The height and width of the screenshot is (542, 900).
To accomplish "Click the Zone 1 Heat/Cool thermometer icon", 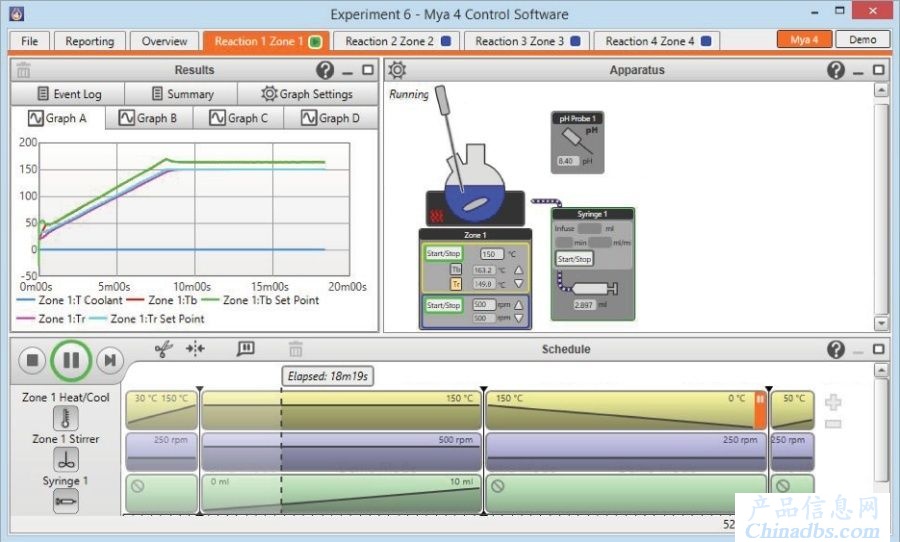I will pyautogui.click(x=65, y=418).
